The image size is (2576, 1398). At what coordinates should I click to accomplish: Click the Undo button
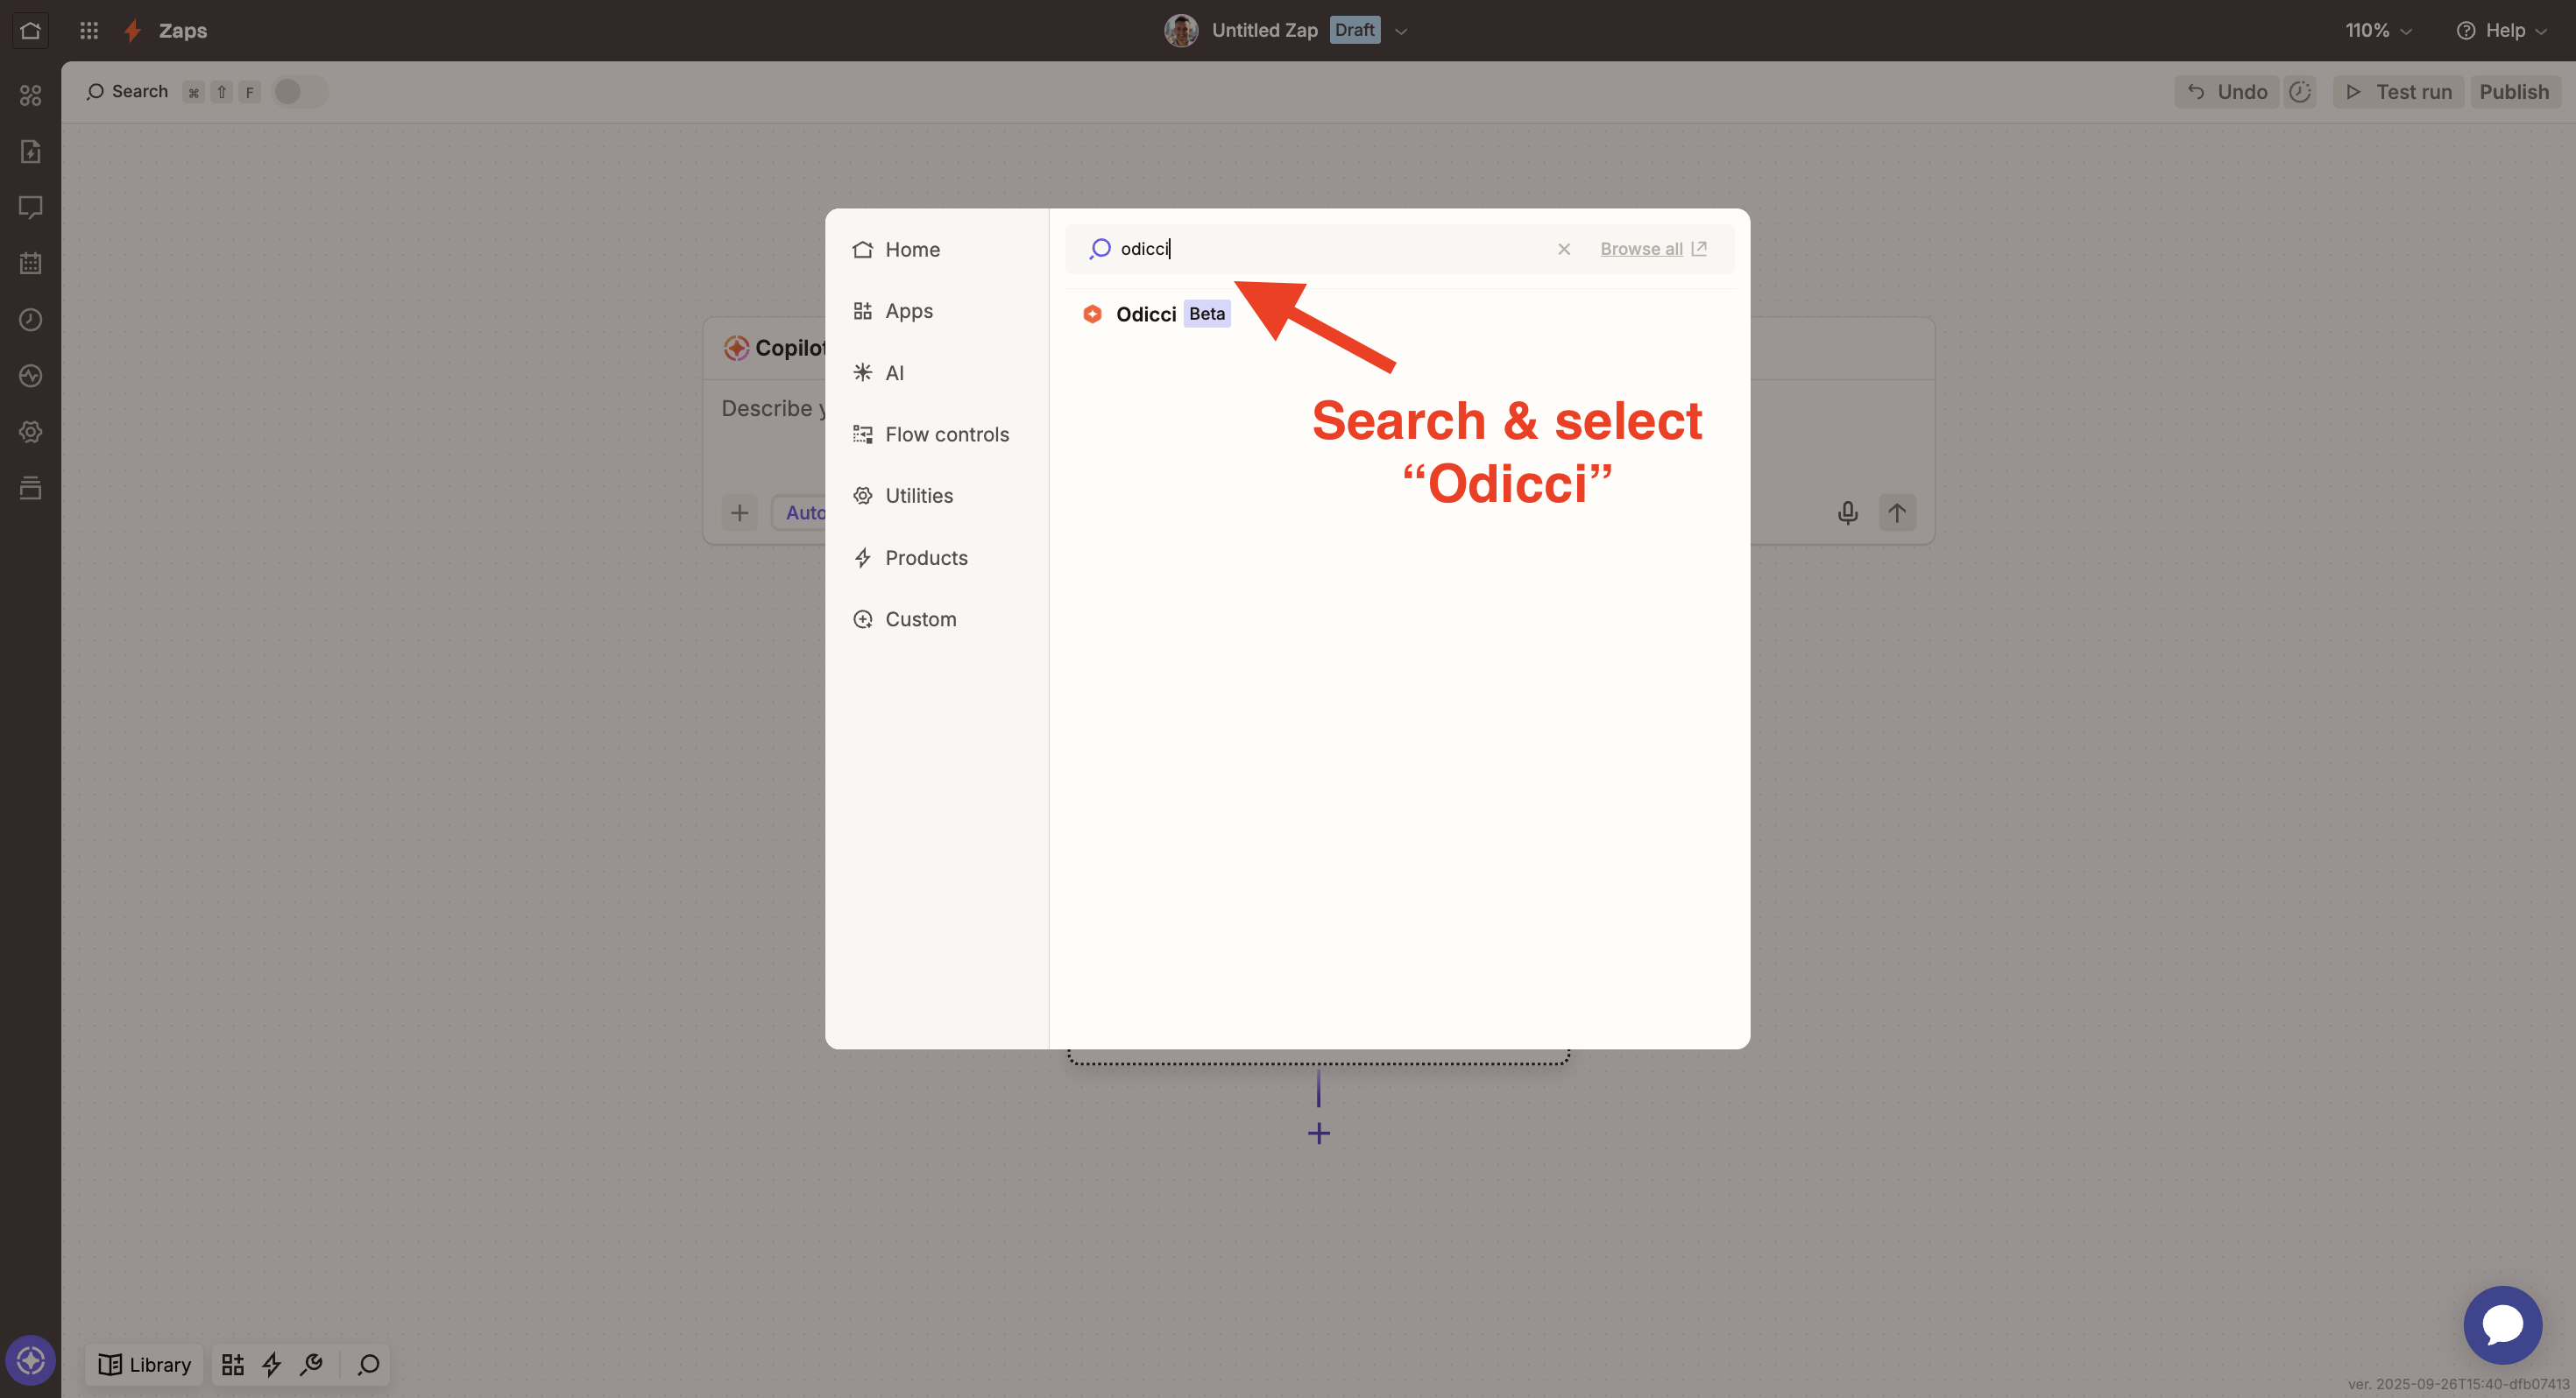click(x=2226, y=92)
